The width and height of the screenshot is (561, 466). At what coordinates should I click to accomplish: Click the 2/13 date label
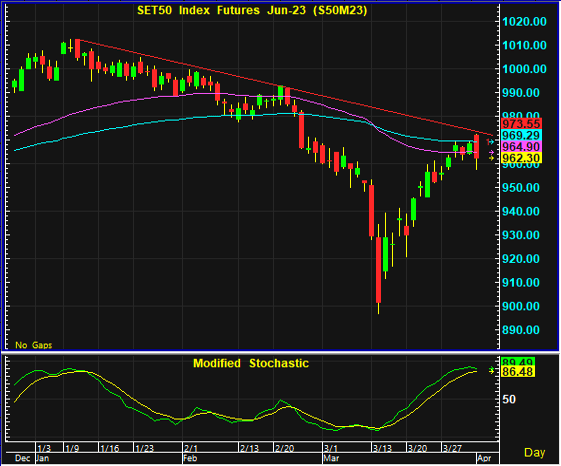pos(249,448)
